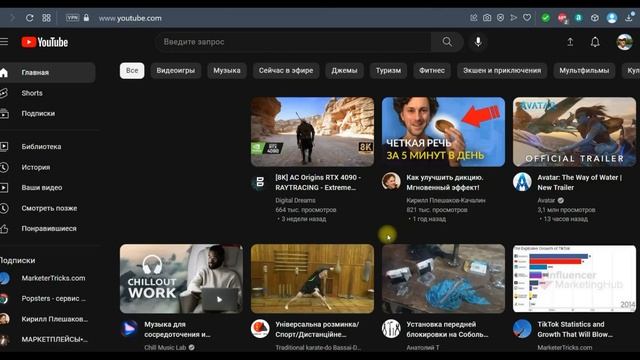This screenshot has height=360, width=640.
Task: Click the search magnifier button
Action: point(447,42)
